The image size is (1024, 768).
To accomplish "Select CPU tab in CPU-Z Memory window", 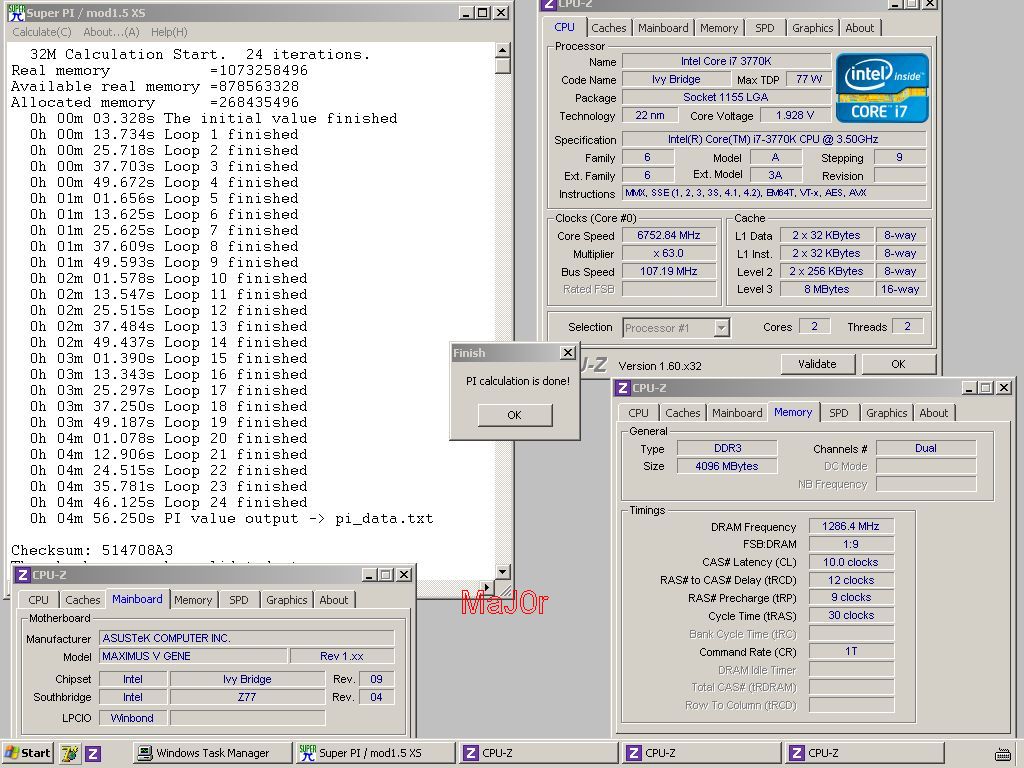I will (638, 413).
